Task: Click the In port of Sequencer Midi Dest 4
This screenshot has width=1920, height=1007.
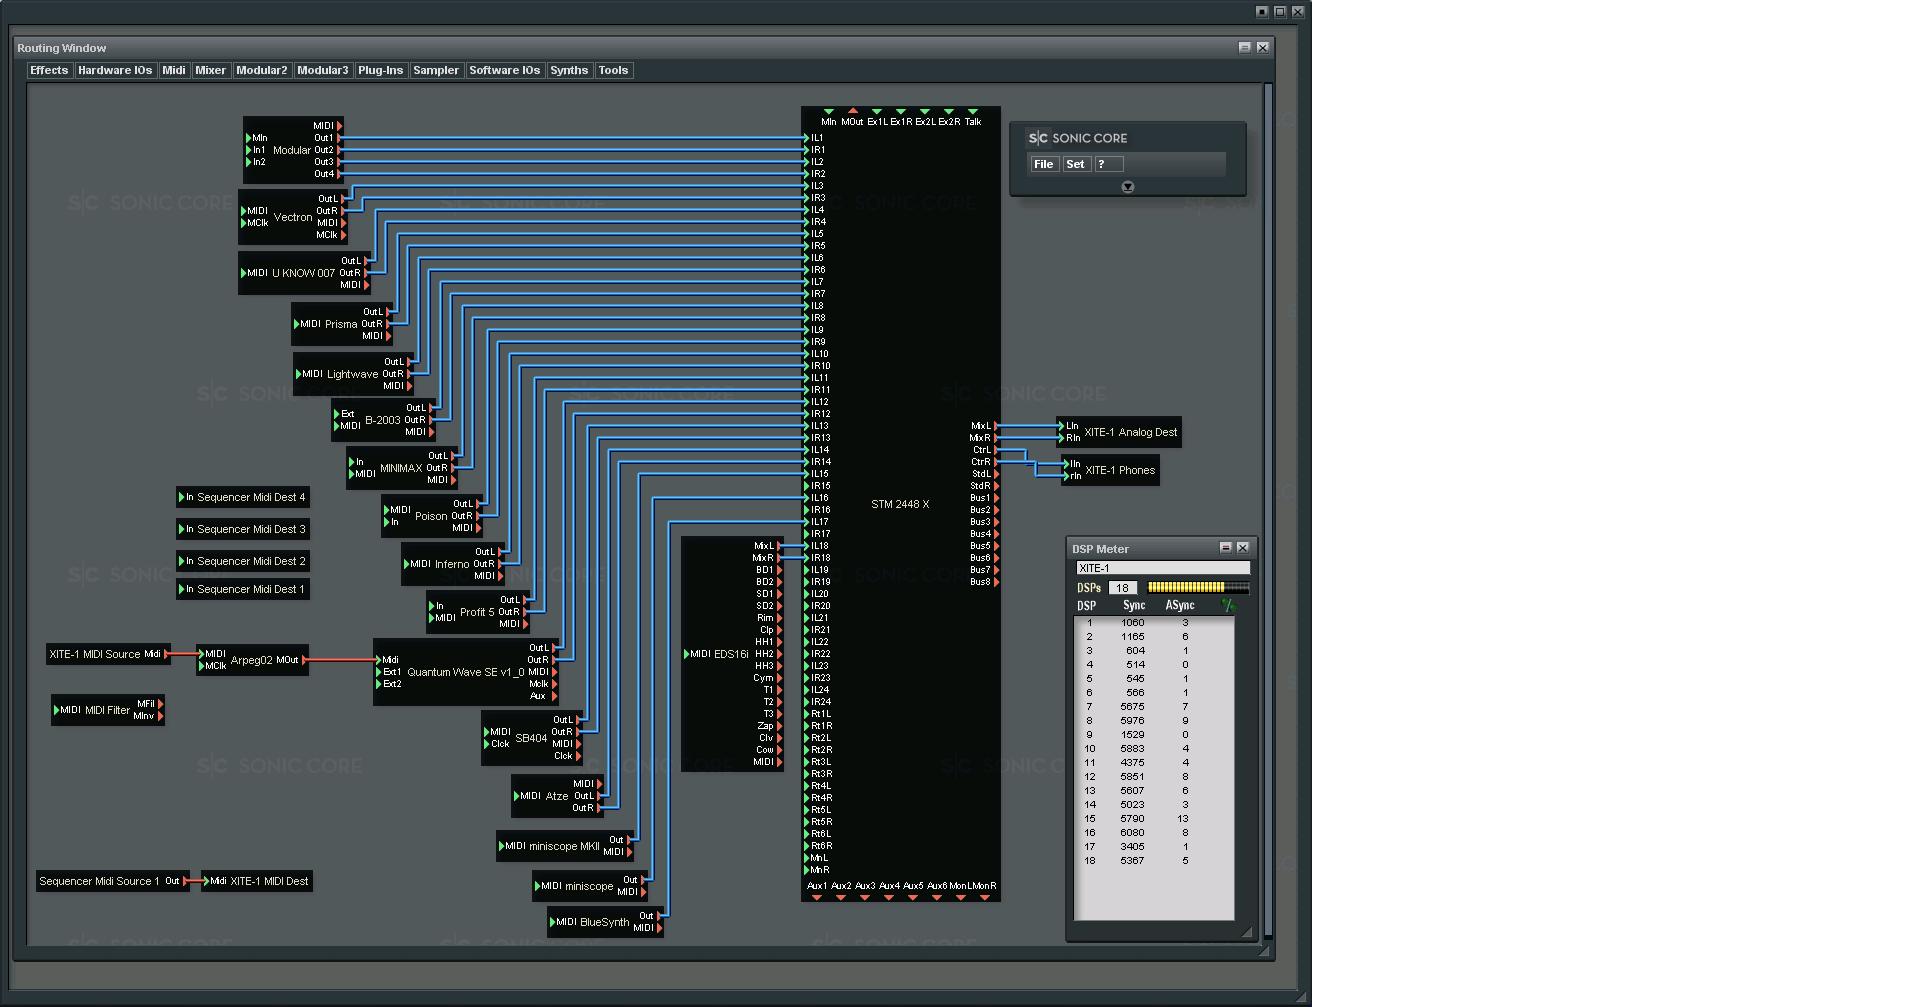Action: 182,497
